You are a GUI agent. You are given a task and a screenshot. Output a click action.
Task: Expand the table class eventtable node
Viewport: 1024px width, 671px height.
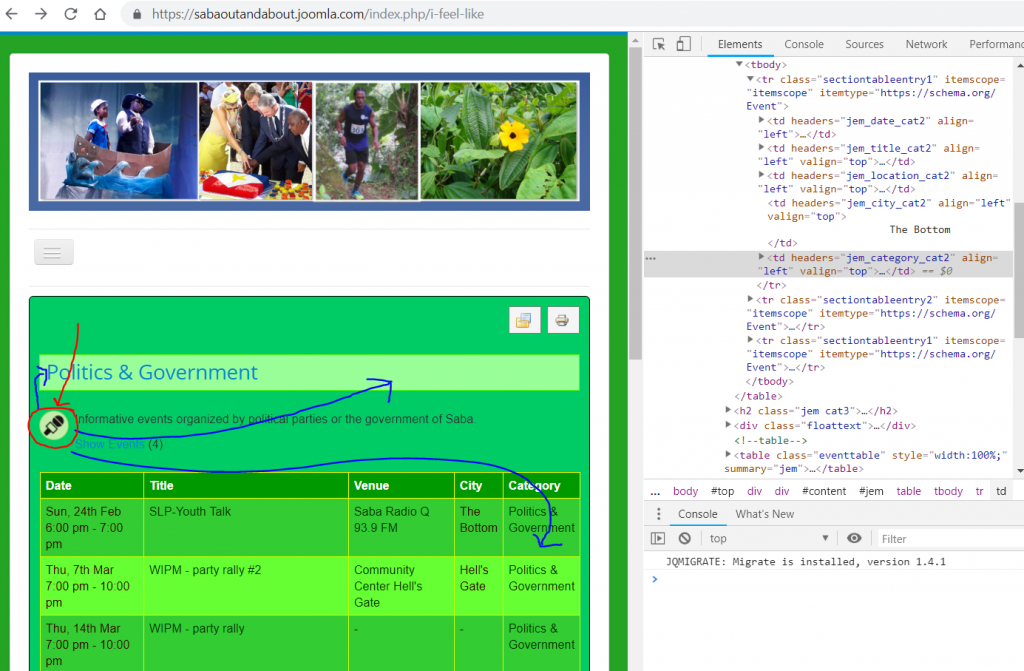click(x=728, y=454)
